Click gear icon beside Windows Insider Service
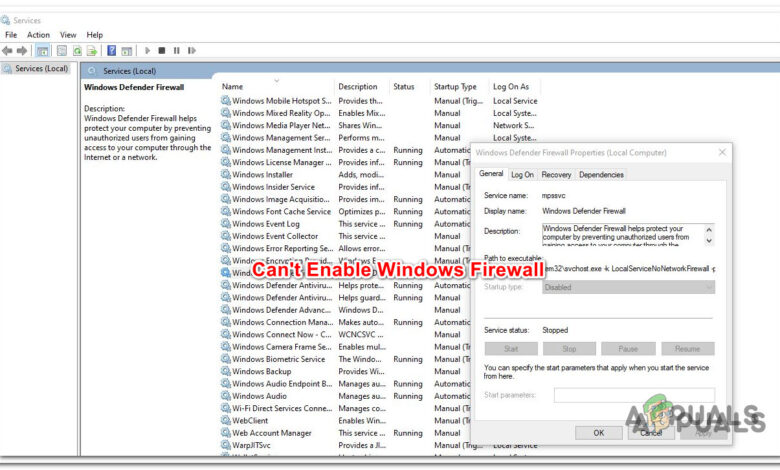Viewport: 780px width, 470px height. coord(226,187)
